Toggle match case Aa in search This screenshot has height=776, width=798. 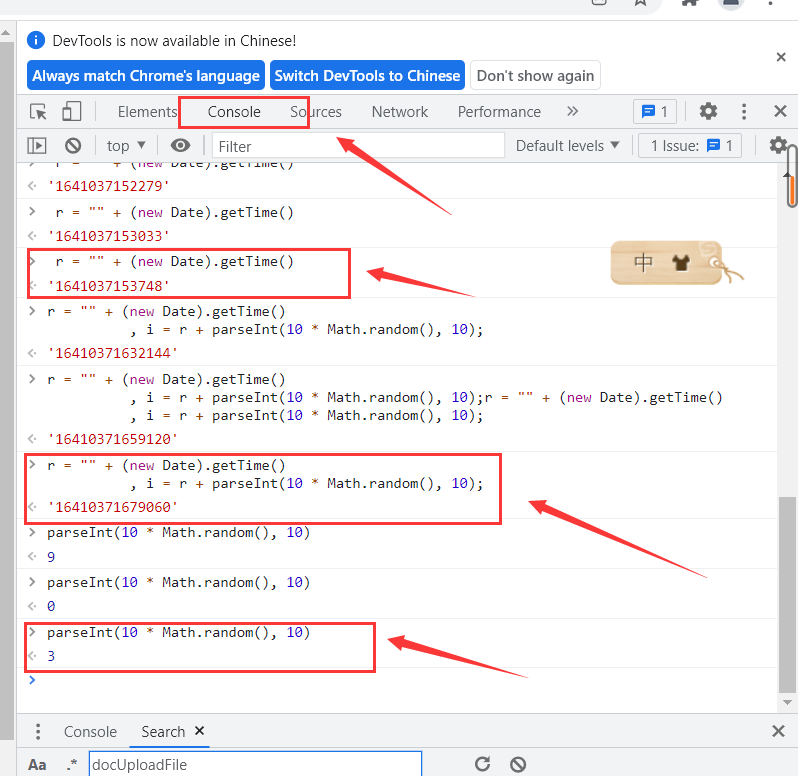pos(37,765)
